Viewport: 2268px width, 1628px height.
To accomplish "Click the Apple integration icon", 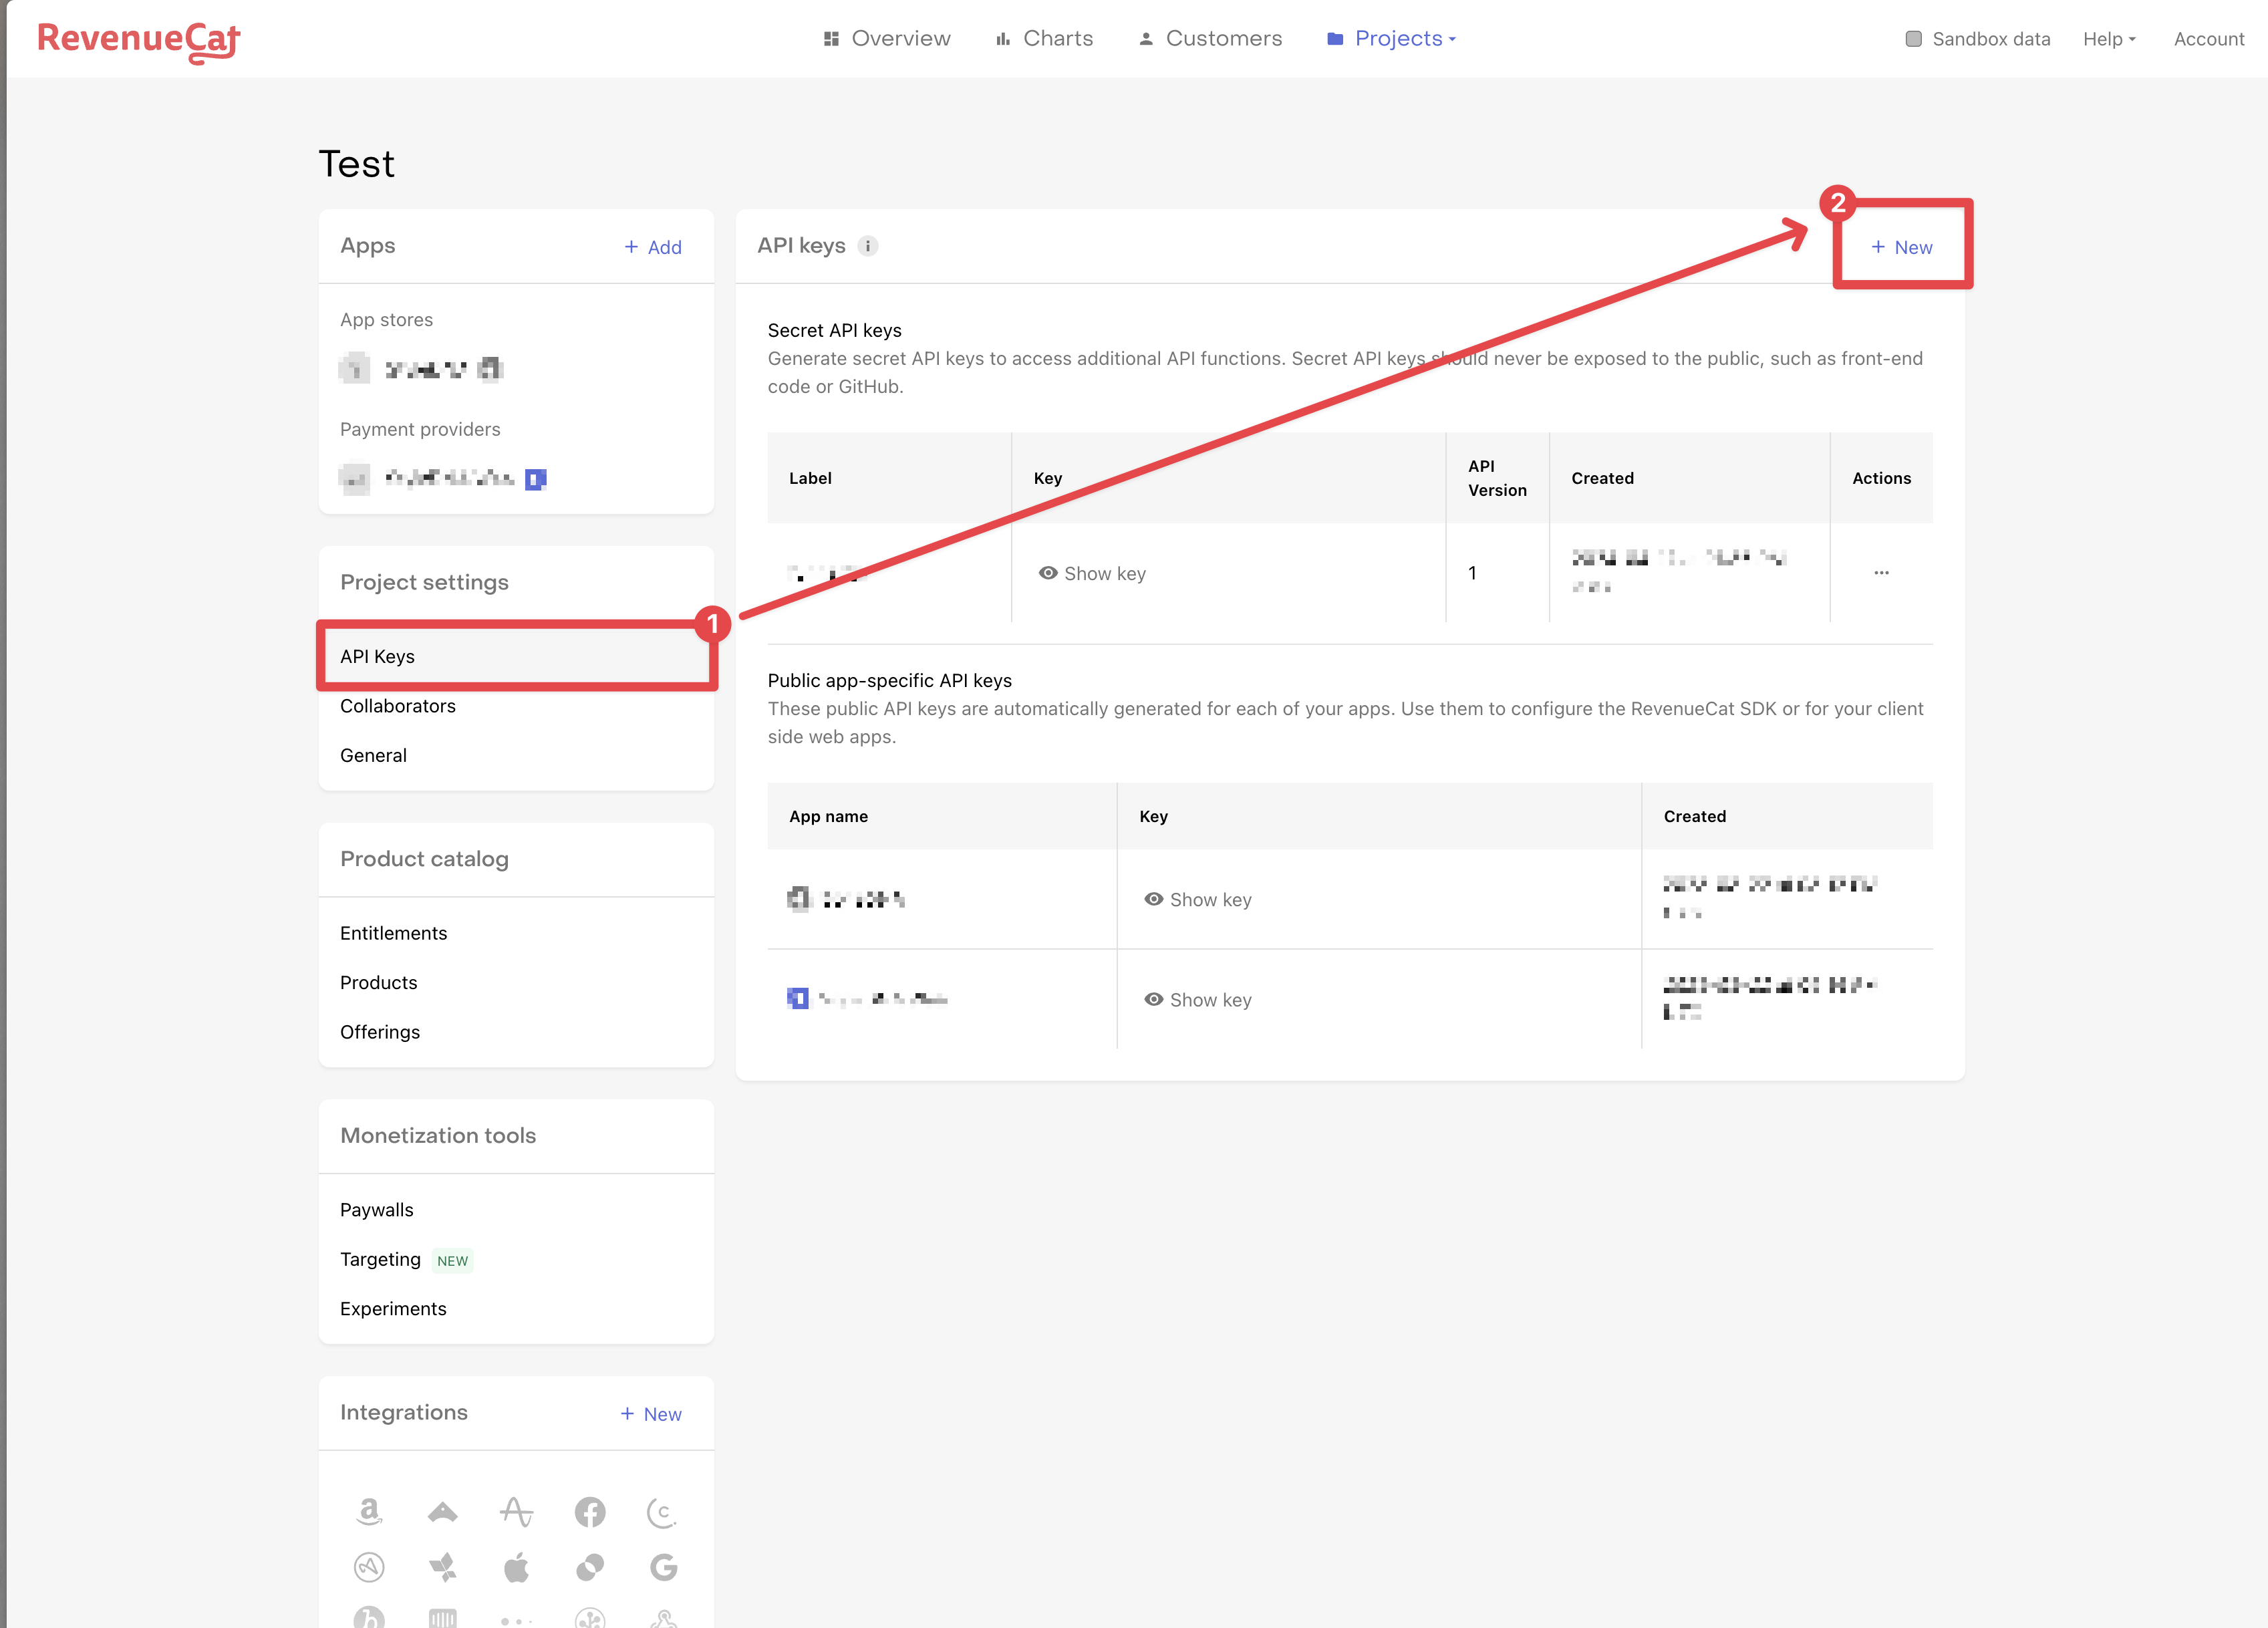I will point(516,1567).
